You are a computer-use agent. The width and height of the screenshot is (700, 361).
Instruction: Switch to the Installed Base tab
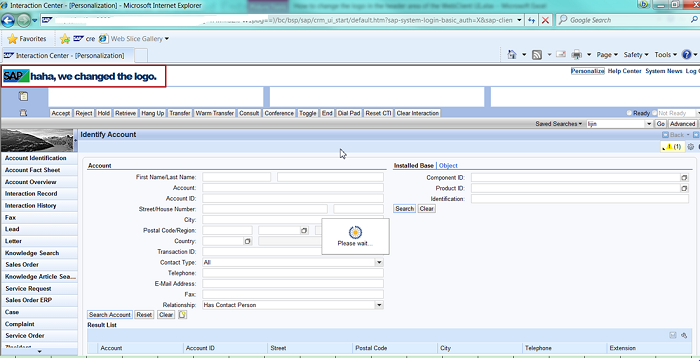pos(413,166)
